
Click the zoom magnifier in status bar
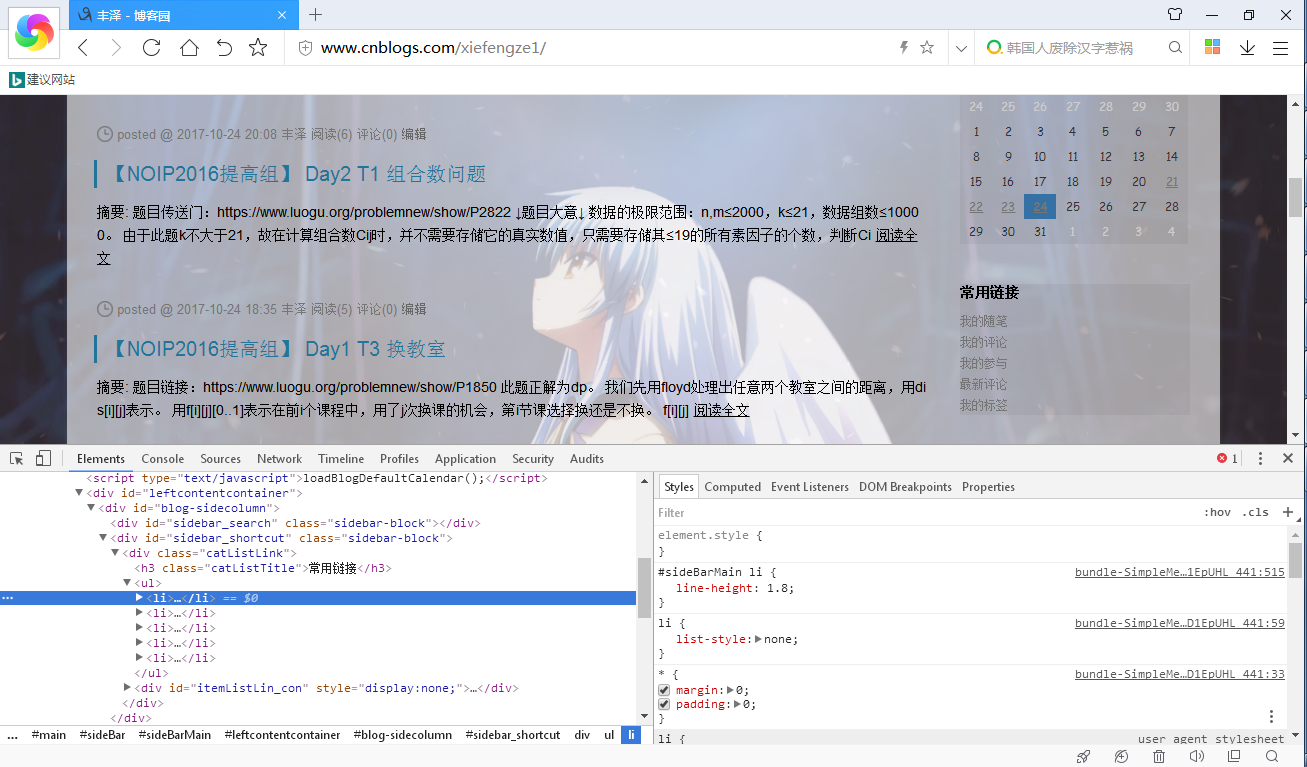pyautogui.click(x=1272, y=757)
